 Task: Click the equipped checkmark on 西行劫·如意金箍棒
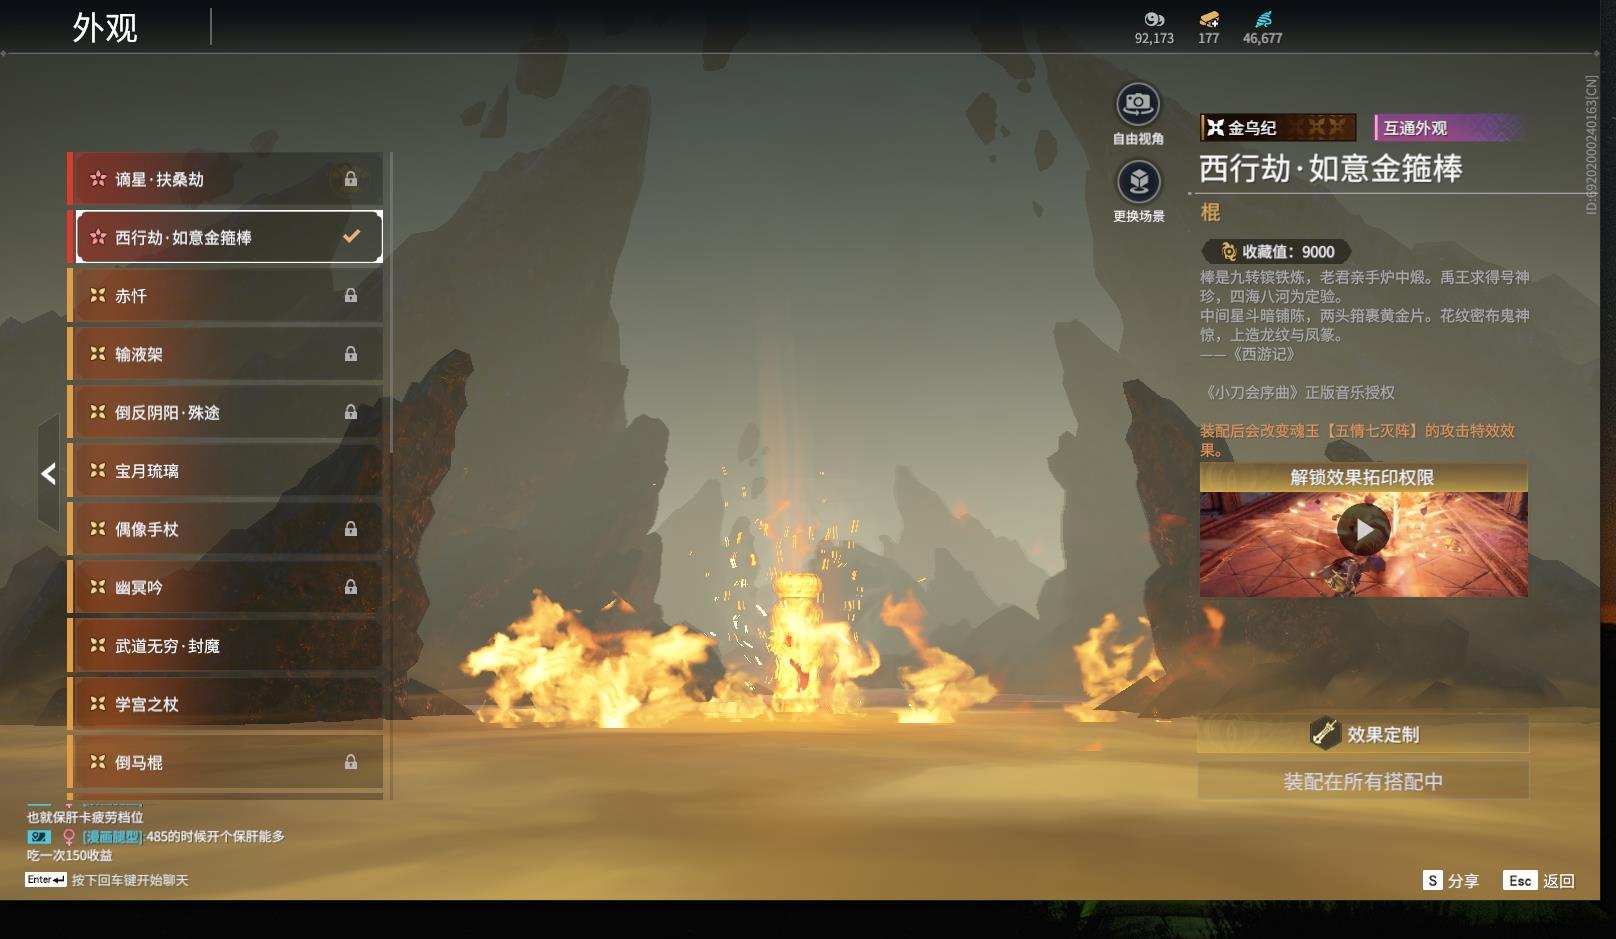click(x=351, y=237)
